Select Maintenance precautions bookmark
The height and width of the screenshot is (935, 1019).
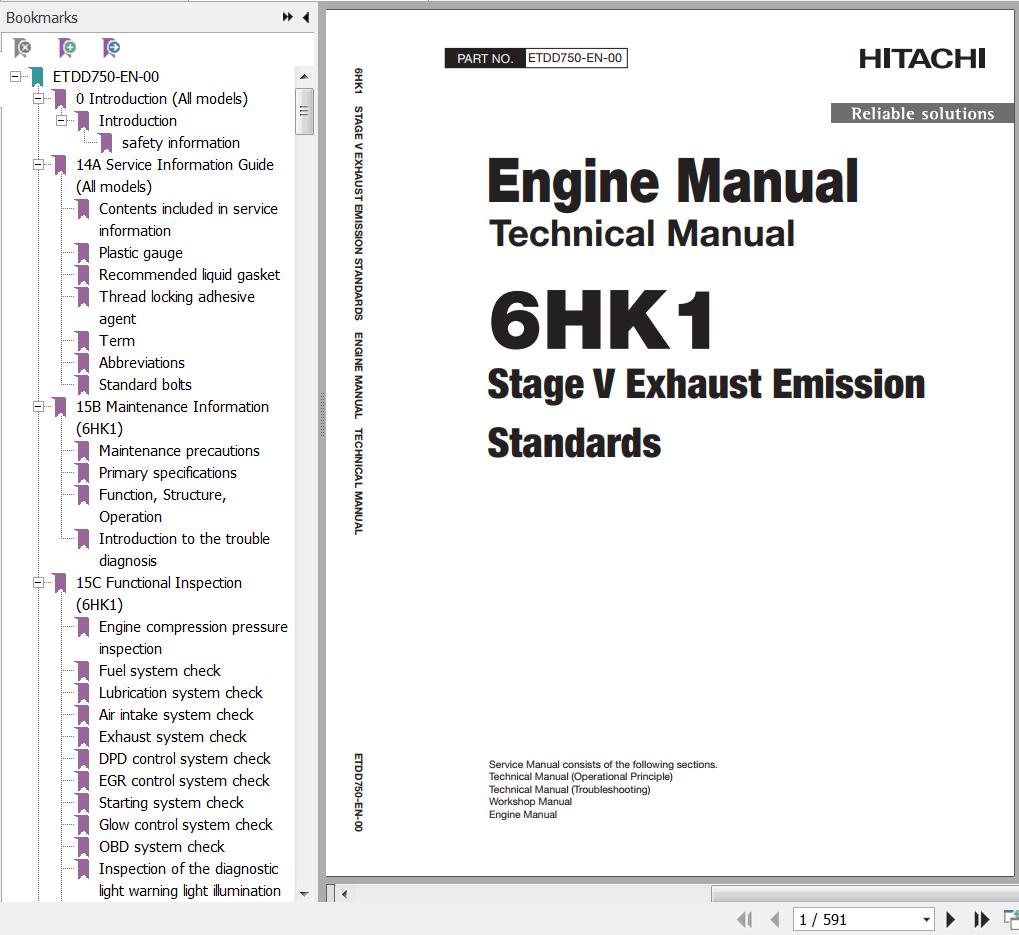click(x=179, y=451)
